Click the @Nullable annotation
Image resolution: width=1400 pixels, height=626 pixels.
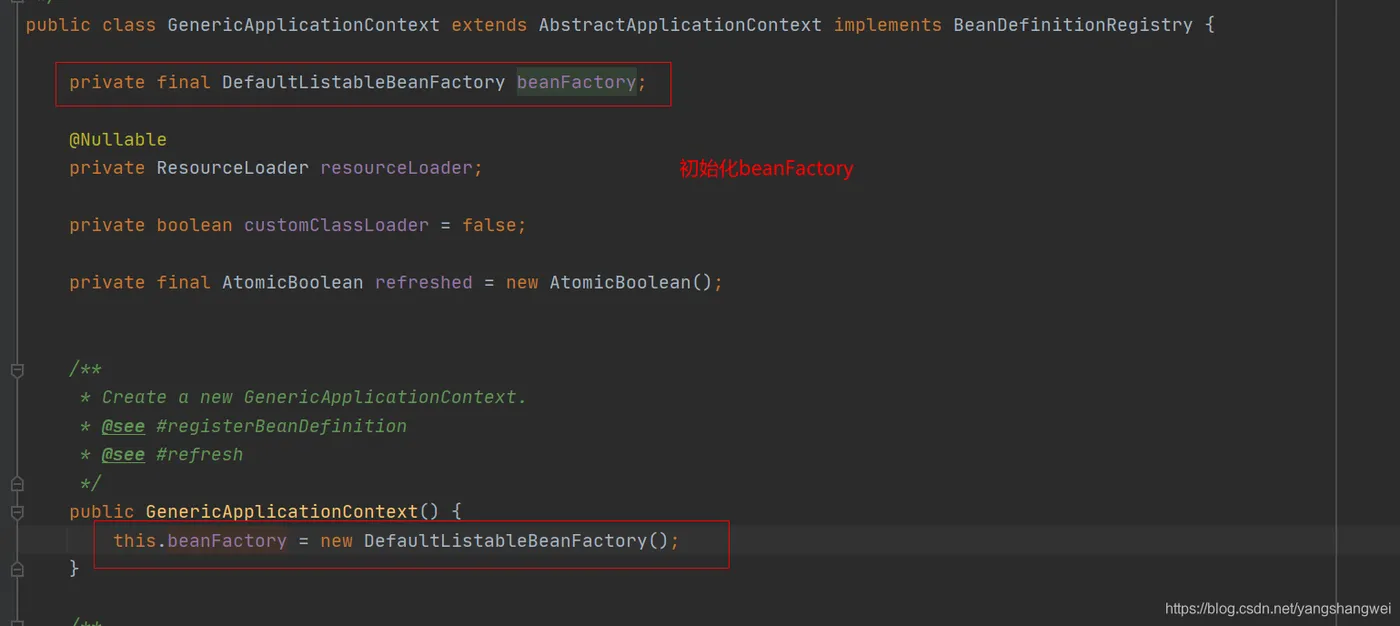point(118,139)
